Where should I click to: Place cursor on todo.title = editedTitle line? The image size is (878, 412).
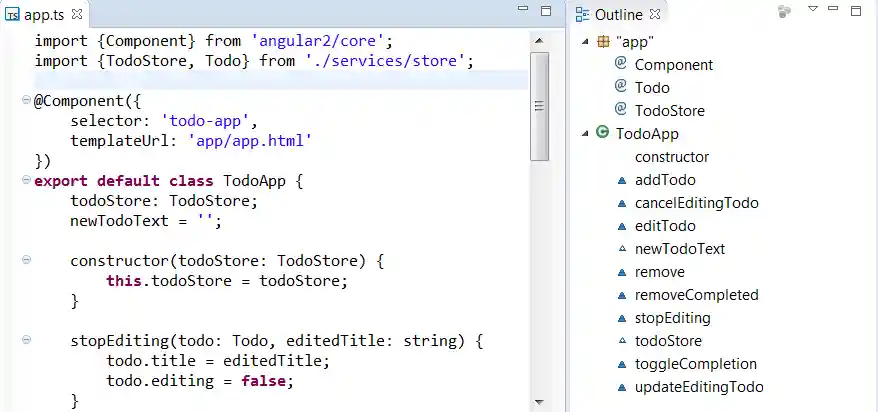pyautogui.click(x=218, y=360)
